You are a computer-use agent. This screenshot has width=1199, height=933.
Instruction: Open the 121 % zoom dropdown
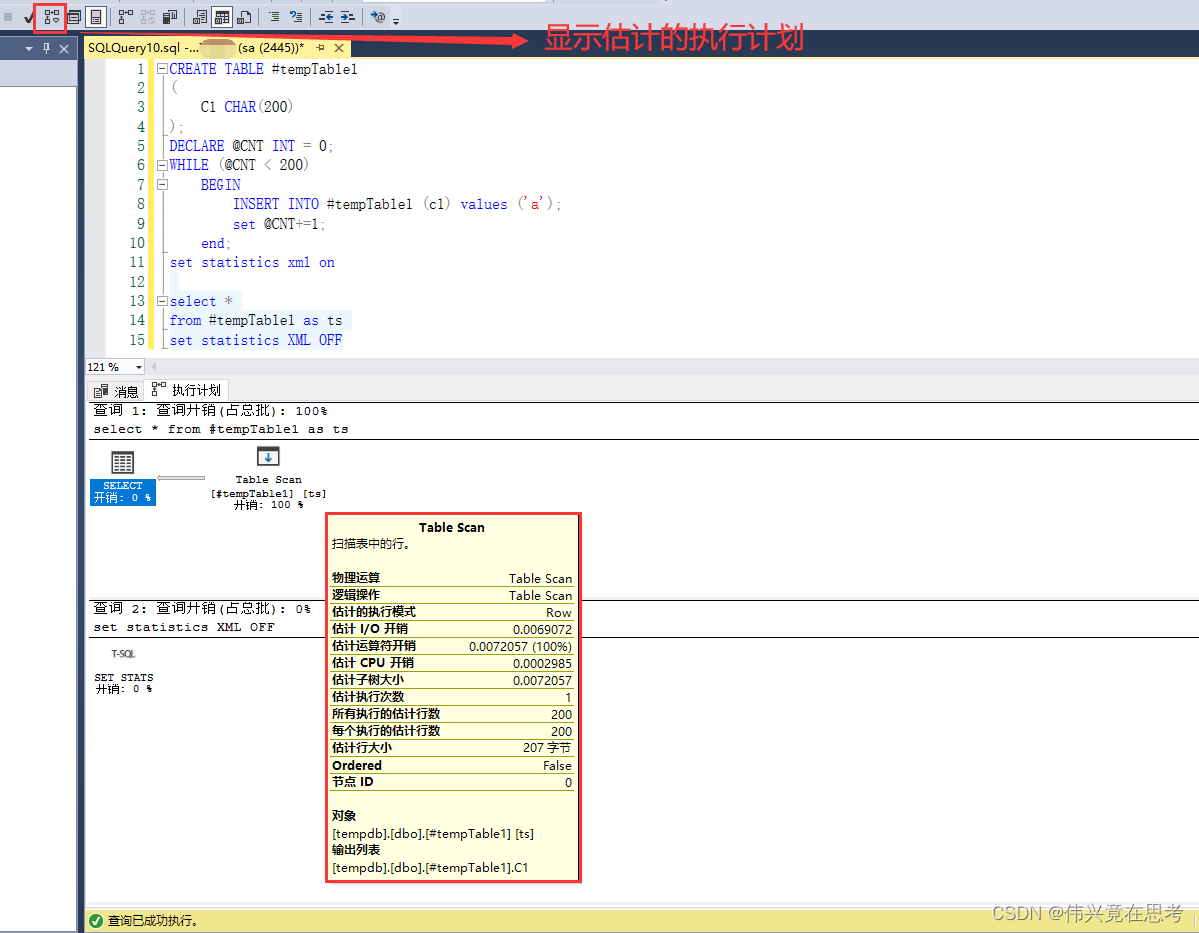tap(138, 367)
